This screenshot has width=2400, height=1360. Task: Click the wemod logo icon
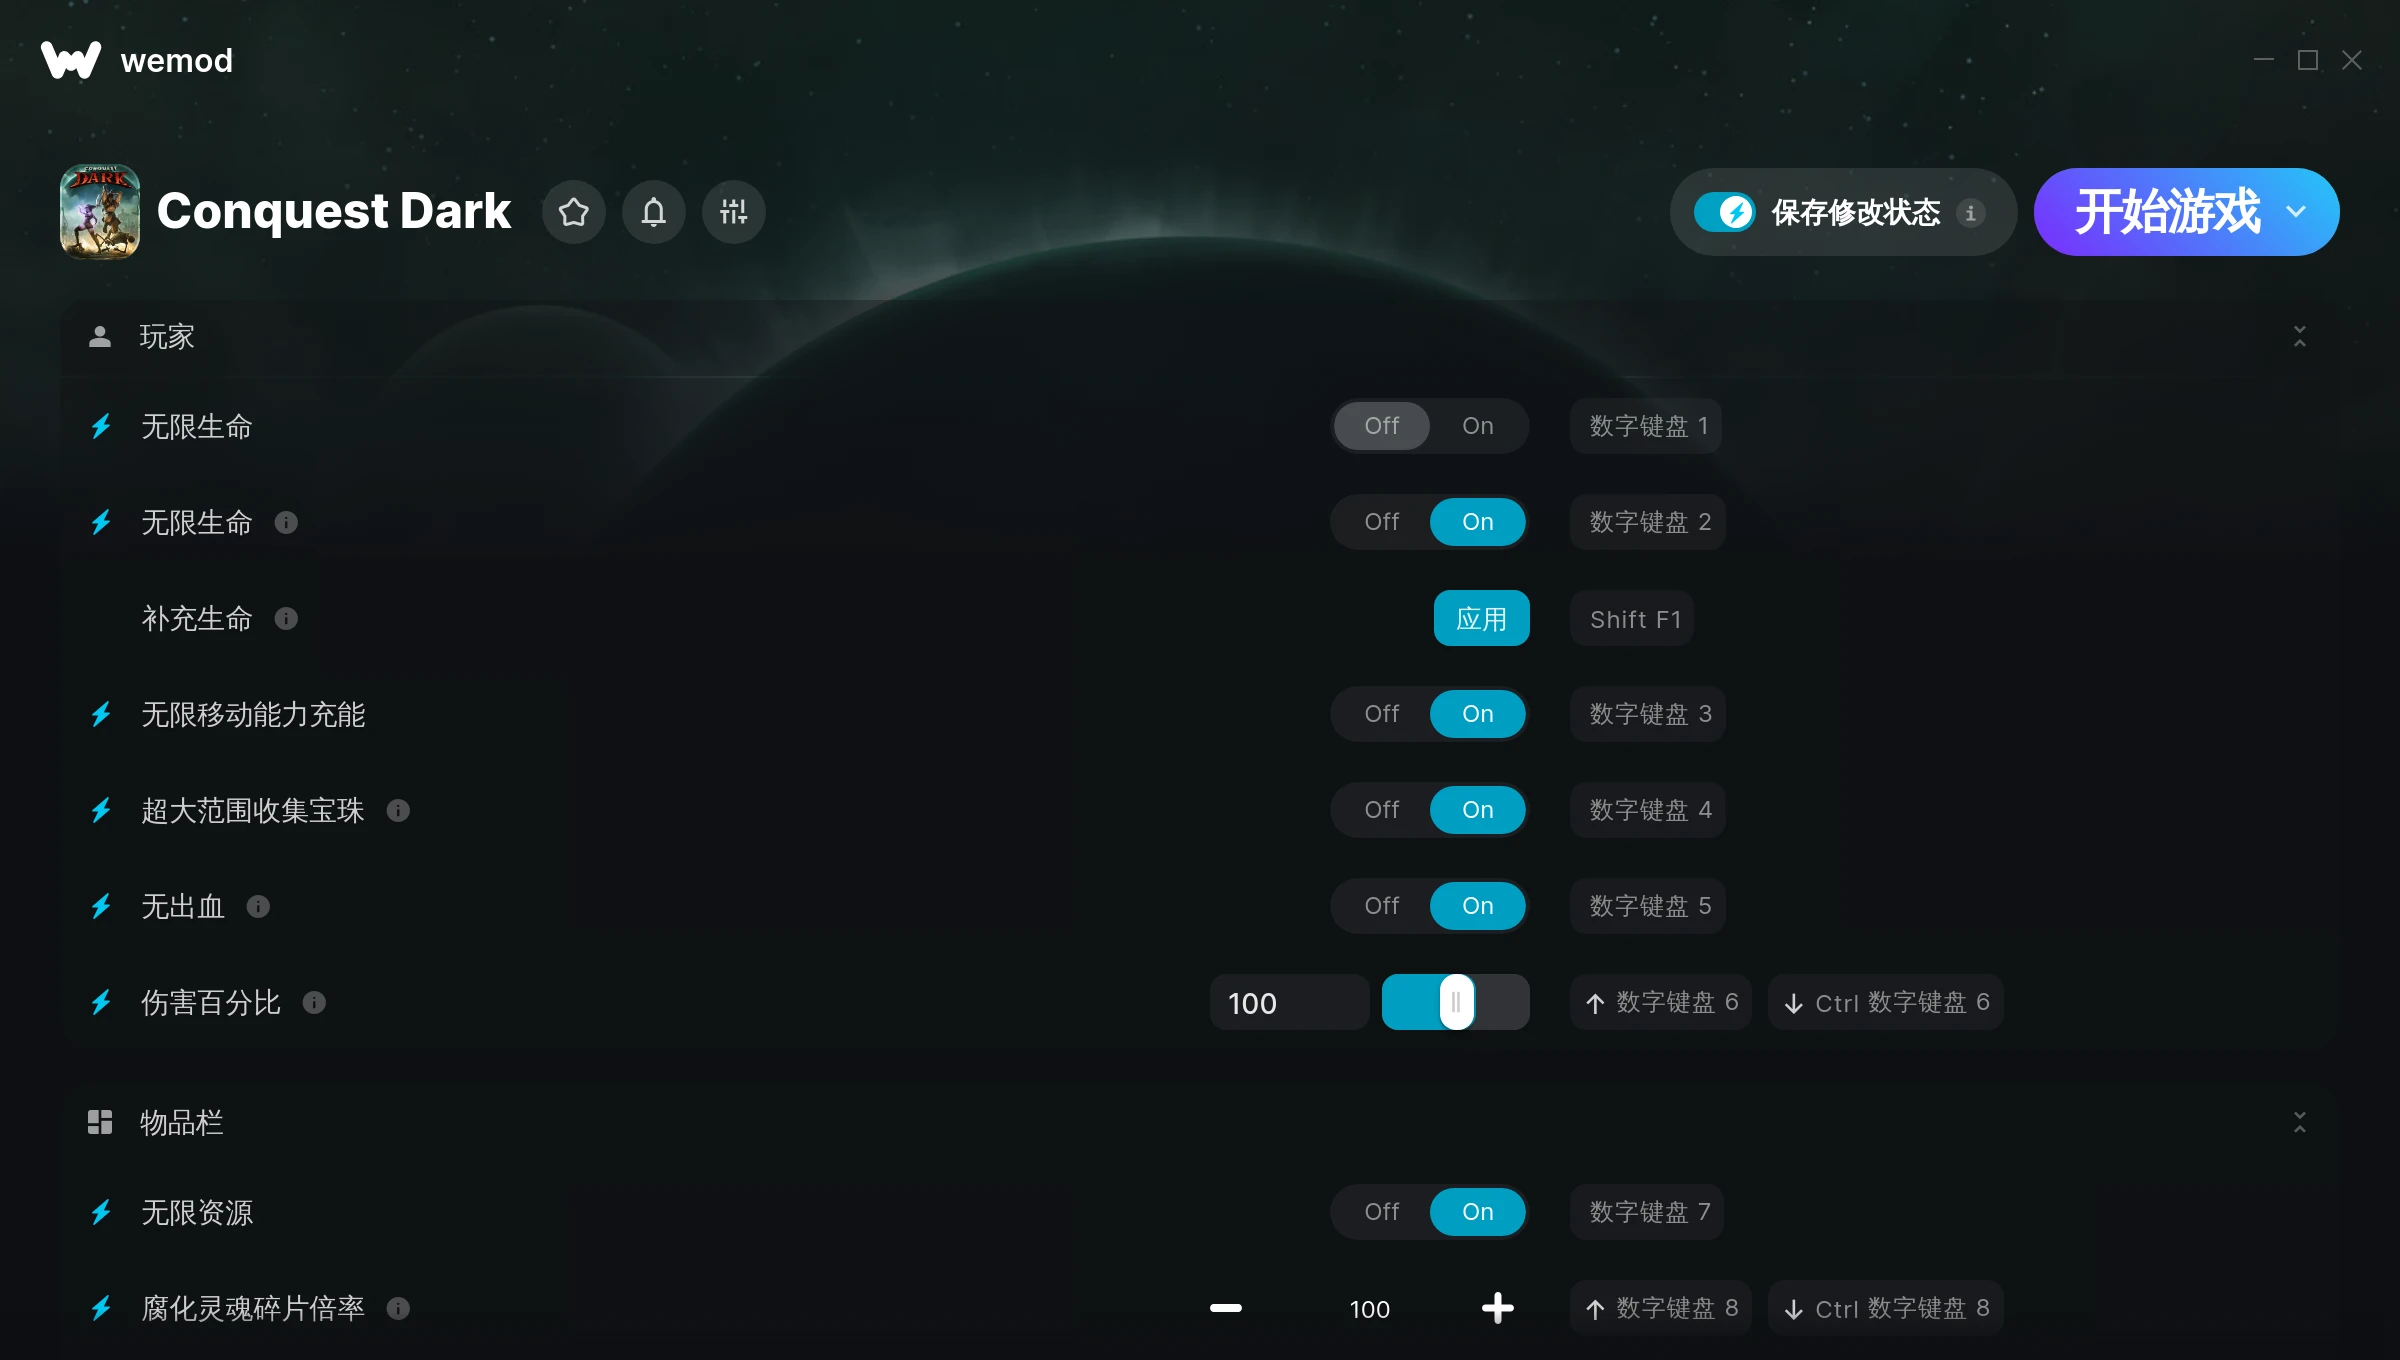coord(71,60)
